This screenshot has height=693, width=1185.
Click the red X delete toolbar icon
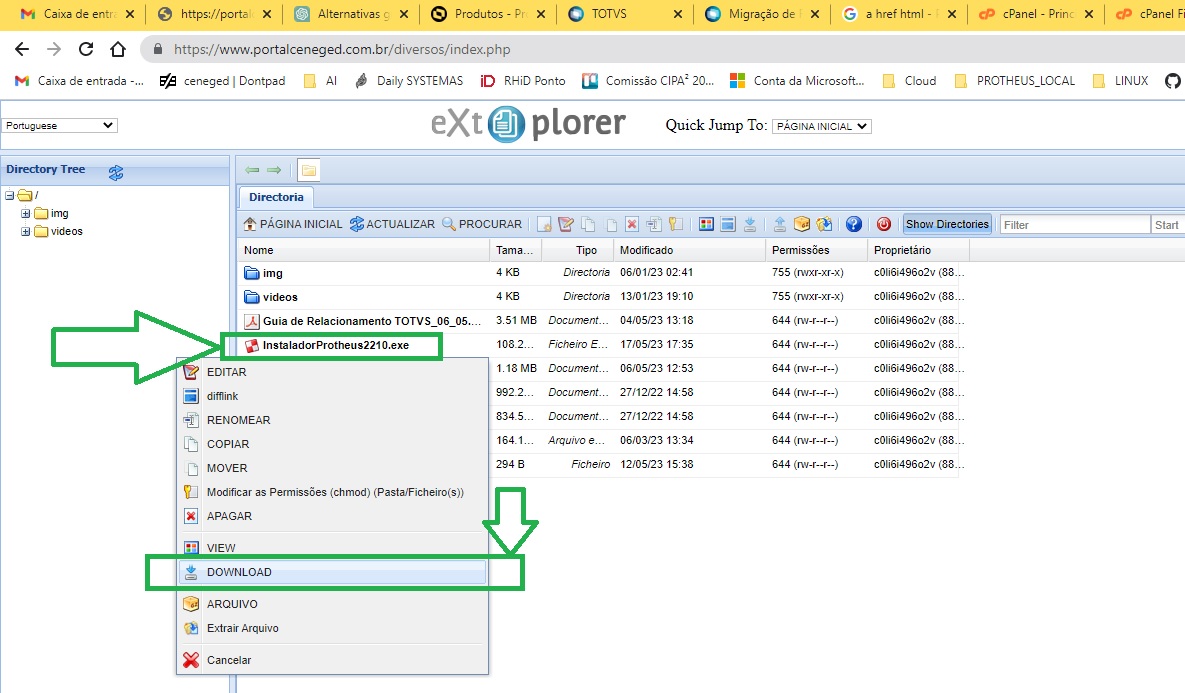point(632,224)
